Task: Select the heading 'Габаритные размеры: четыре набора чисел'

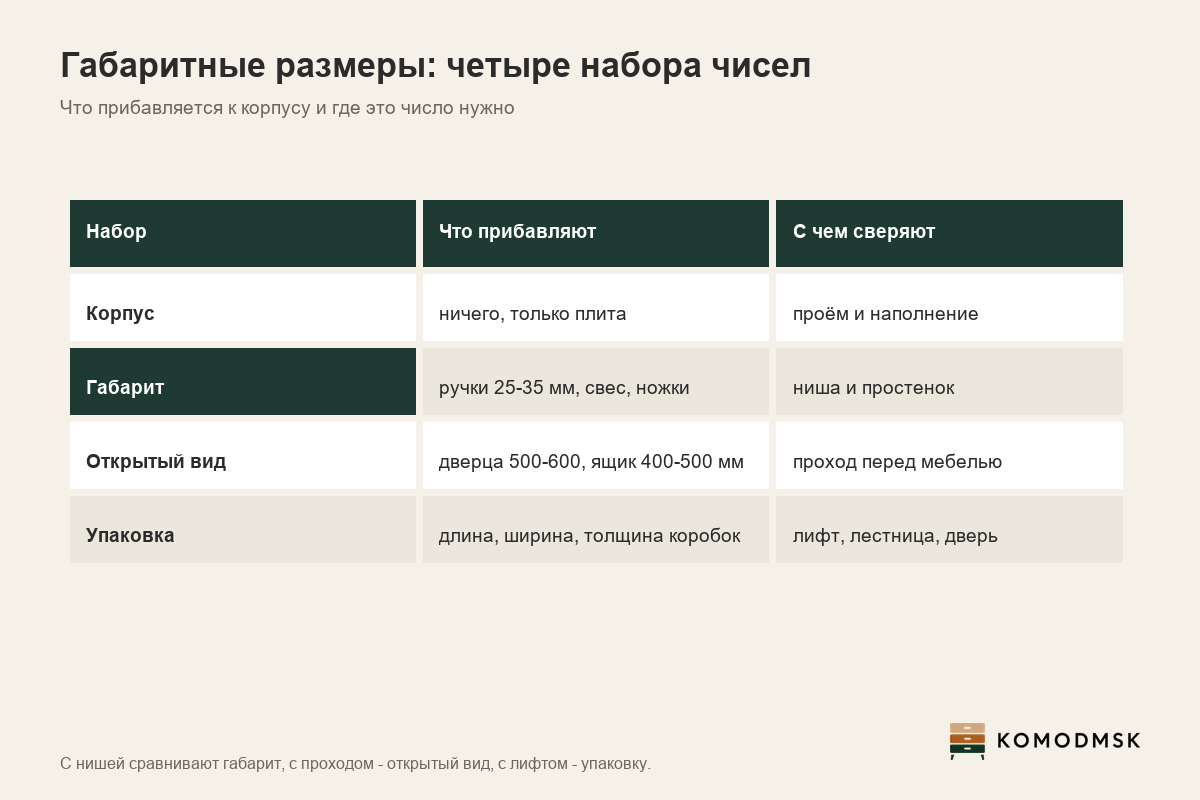Action: click(435, 66)
